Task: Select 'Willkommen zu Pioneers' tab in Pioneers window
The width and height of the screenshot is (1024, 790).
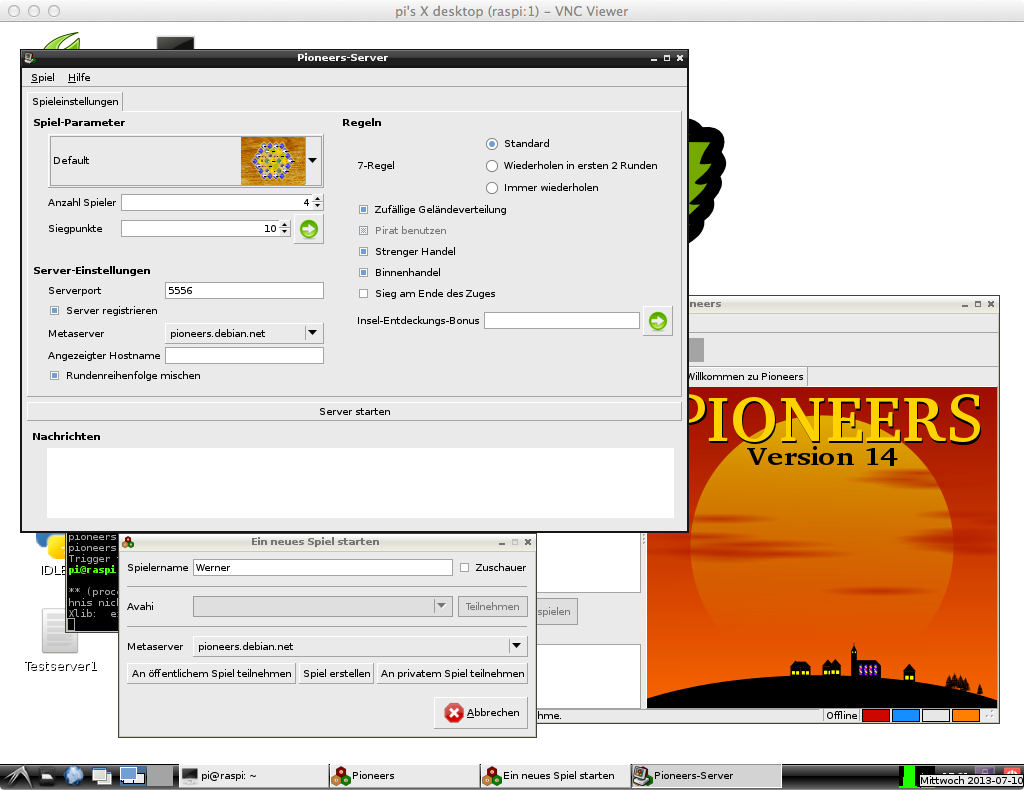Action: (x=745, y=377)
